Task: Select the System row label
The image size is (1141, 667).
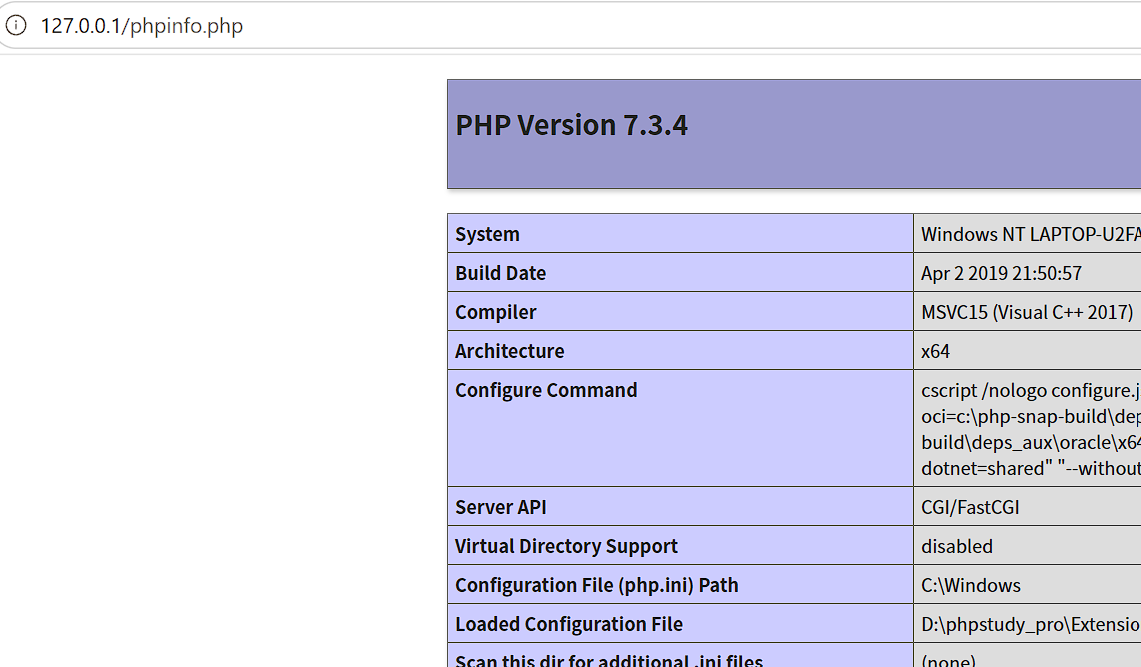Action: pyautogui.click(x=488, y=234)
